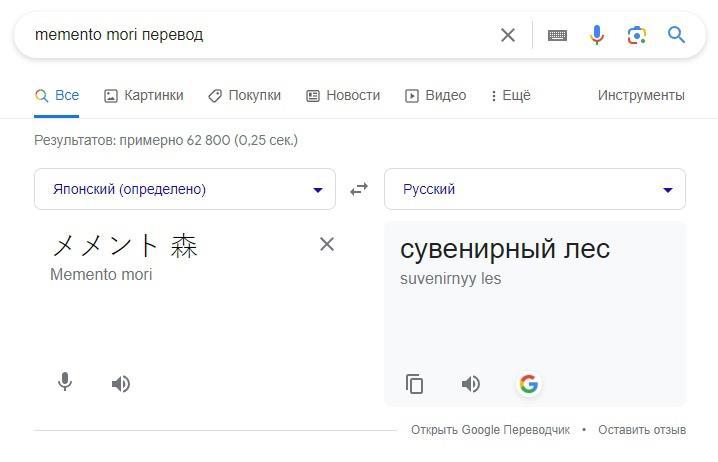Start voice search with the microphone icon
Screen dimensions: 718x462
(597, 35)
